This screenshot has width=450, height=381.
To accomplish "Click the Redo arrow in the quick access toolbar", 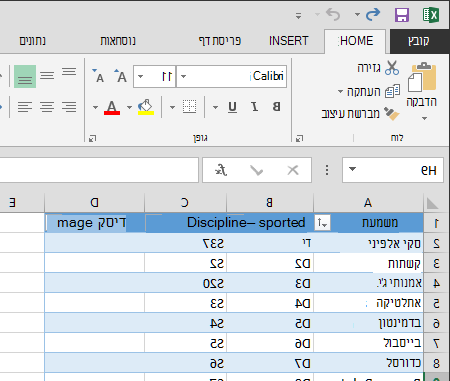I will (373, 14).
